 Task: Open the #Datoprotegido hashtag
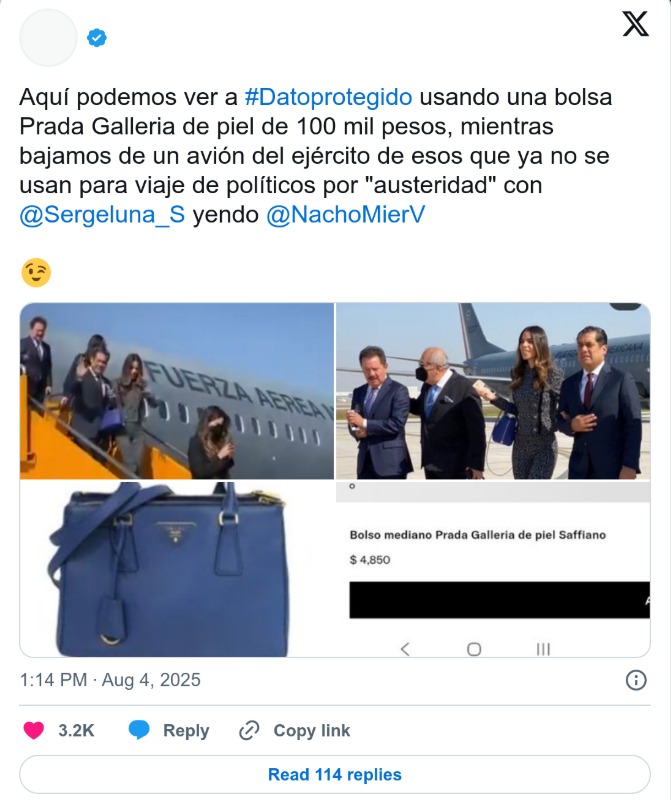[328, 97]
